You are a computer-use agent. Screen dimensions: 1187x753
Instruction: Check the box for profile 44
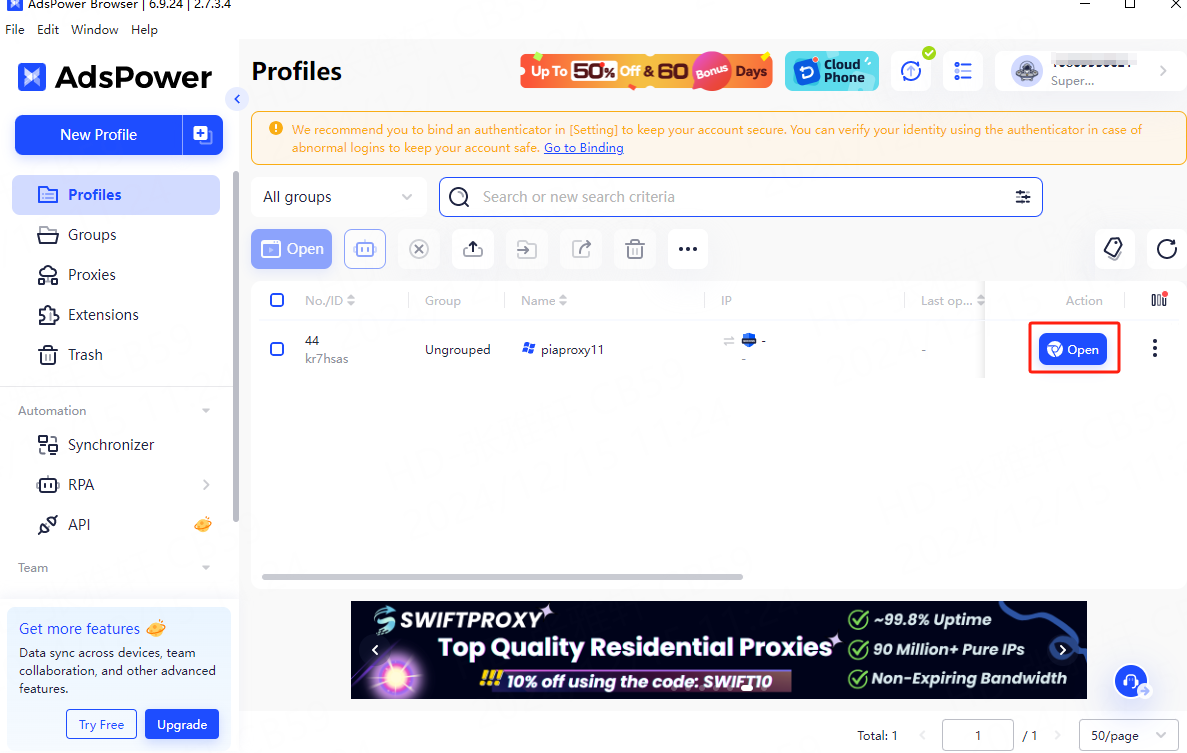click(277, 349)
